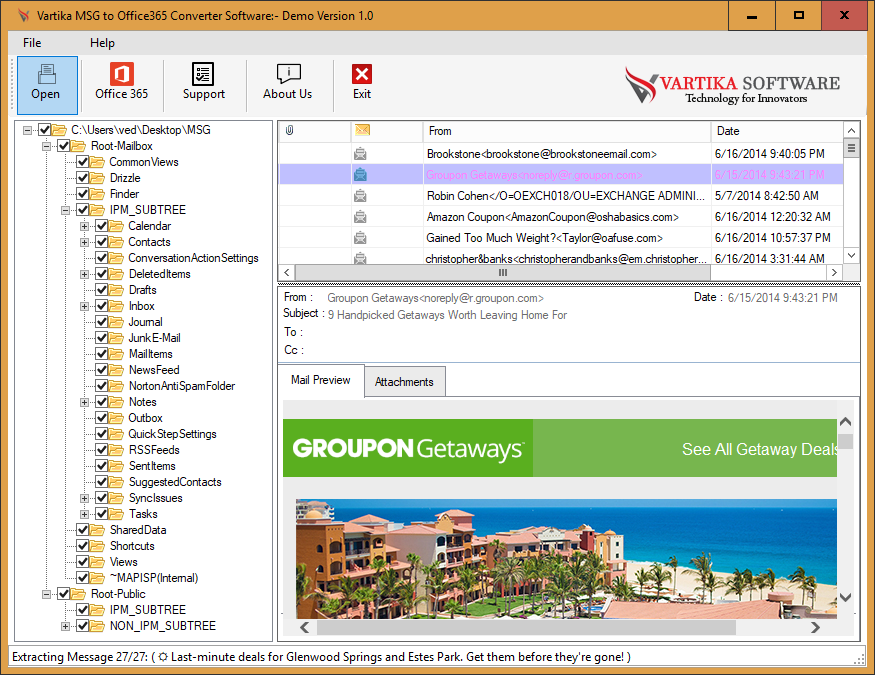The image size is (875, 675).
Task: Toggle the Drizzle folder checkbox
Action: pyautogui.click(x=83, y=178)
